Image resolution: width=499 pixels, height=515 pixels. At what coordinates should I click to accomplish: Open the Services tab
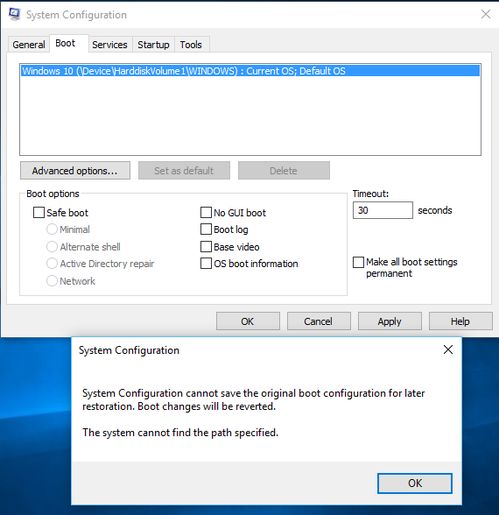(x=110, y=44)
